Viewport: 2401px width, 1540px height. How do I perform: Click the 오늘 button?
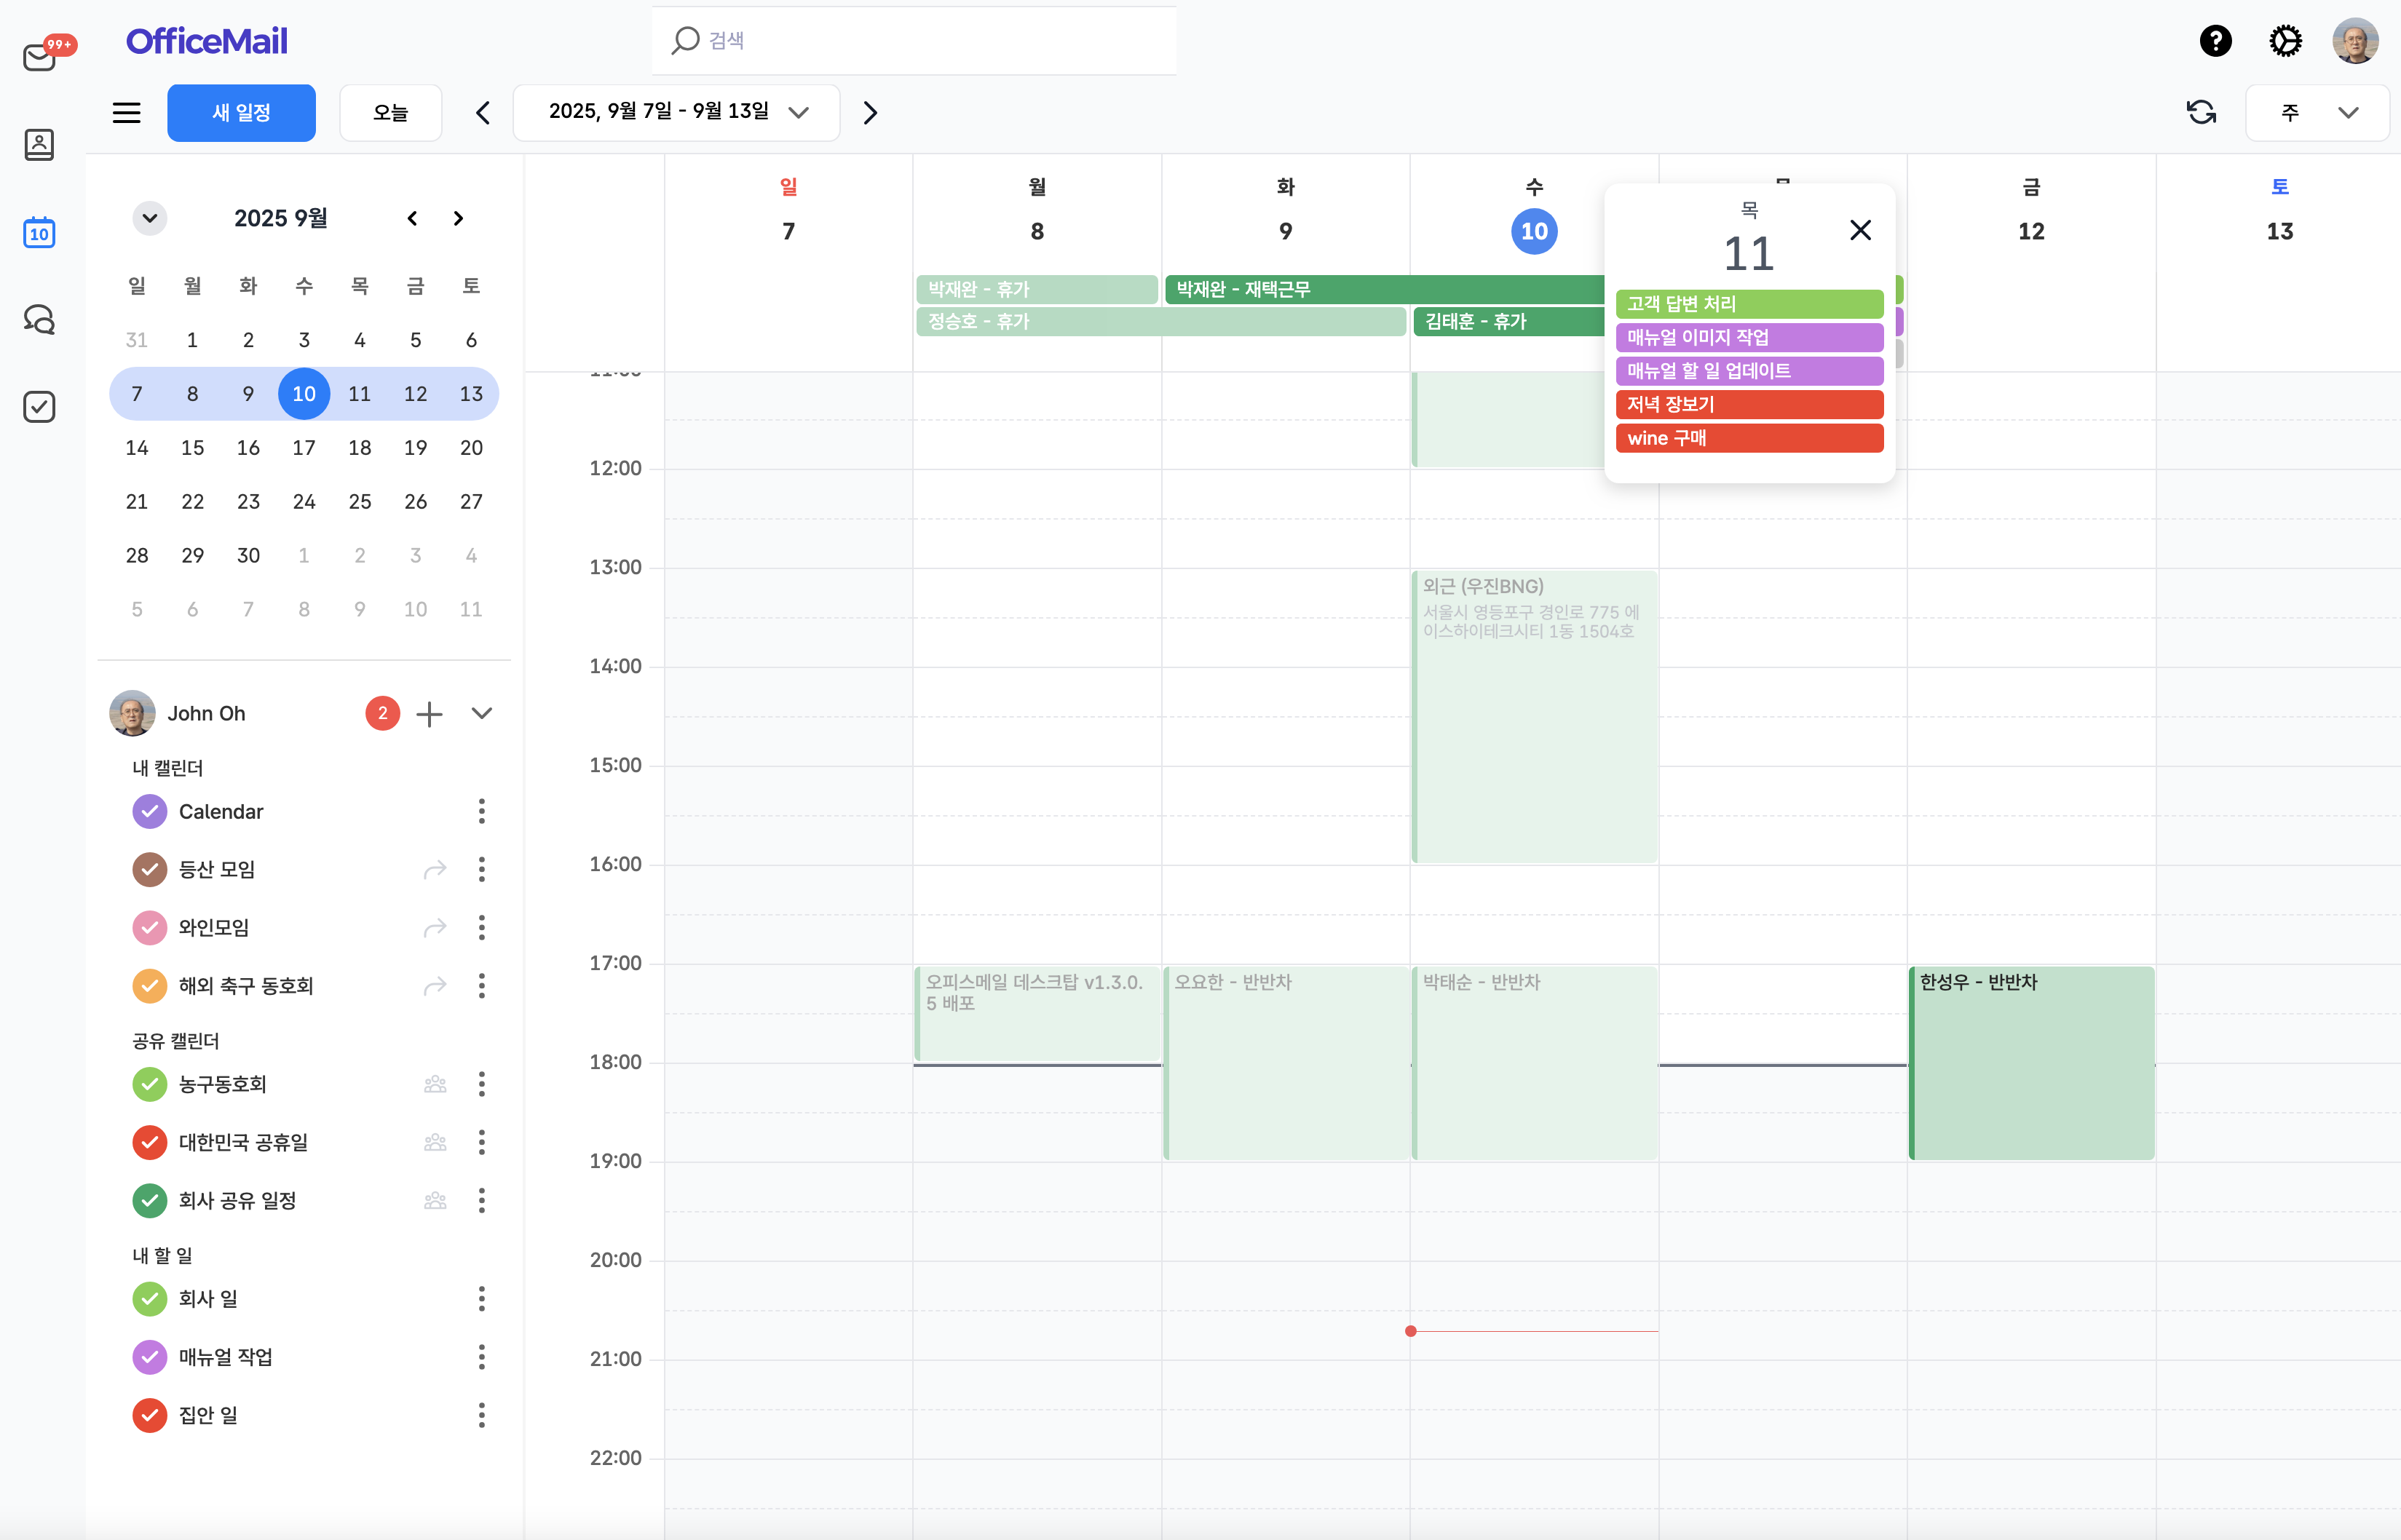click(x=390, y=112)
